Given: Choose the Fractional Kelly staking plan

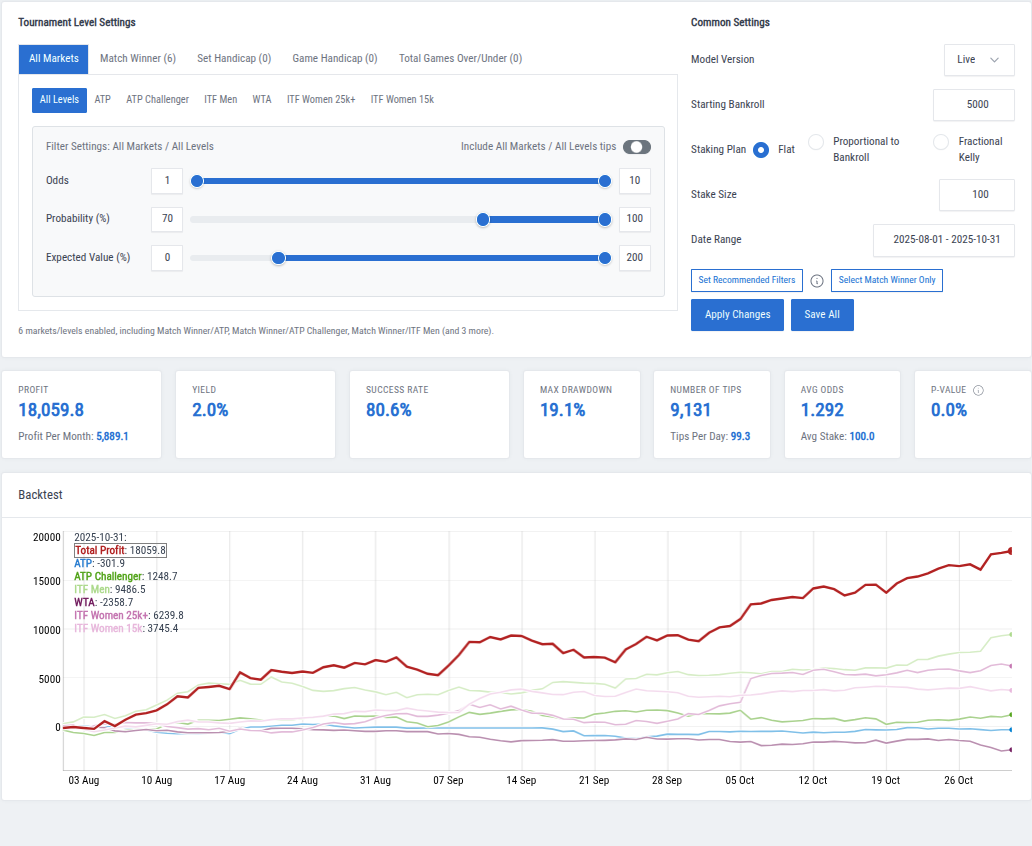Looking at the screenshot, I should (940, 141).
